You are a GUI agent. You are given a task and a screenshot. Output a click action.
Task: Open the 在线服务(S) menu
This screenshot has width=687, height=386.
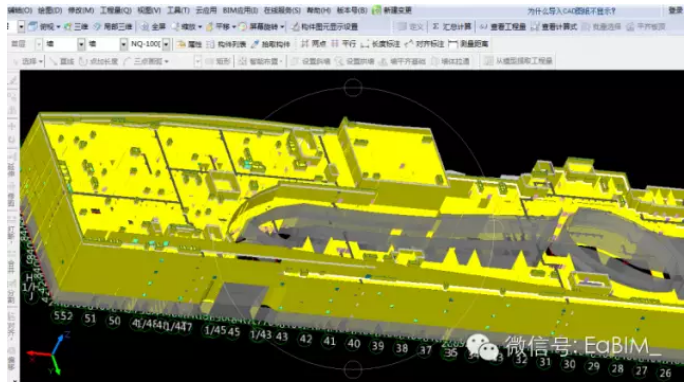pos(282,10)
